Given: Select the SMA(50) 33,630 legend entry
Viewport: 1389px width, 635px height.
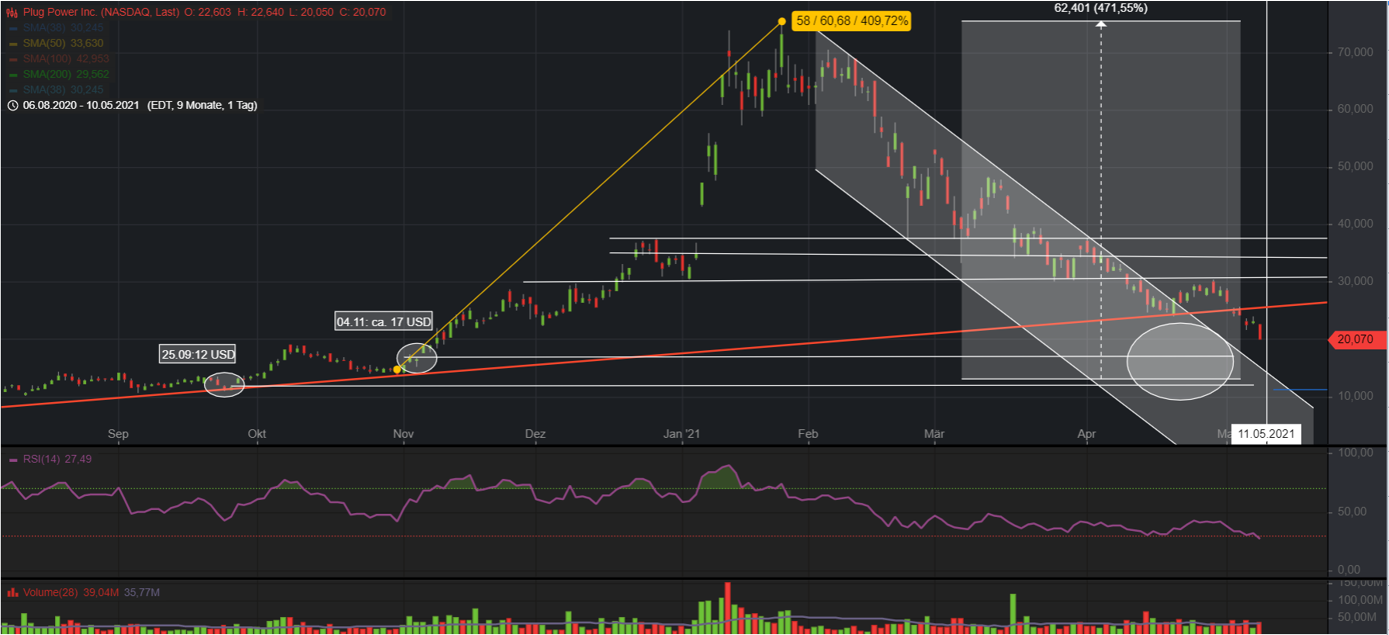Looking at the screenshot, I should pyautogui.click(x=62, y=44).
